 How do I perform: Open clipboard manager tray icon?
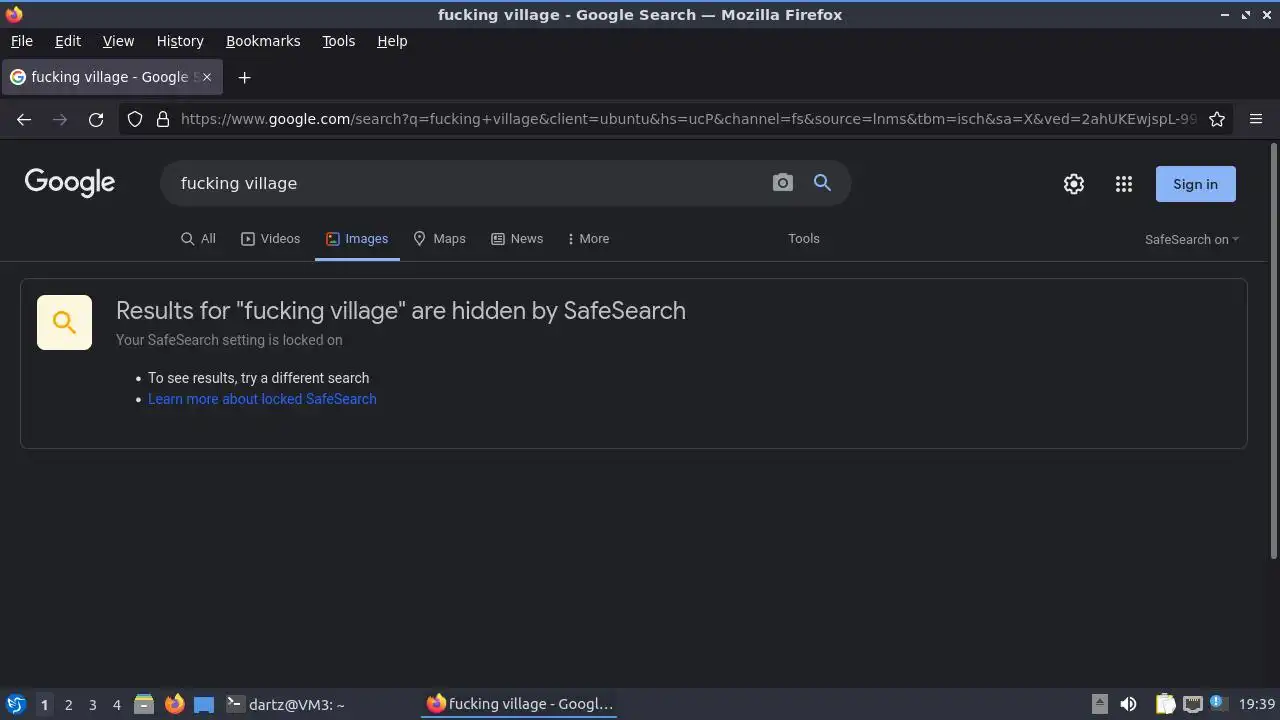pyautogui.click(x=1165, y=704)
